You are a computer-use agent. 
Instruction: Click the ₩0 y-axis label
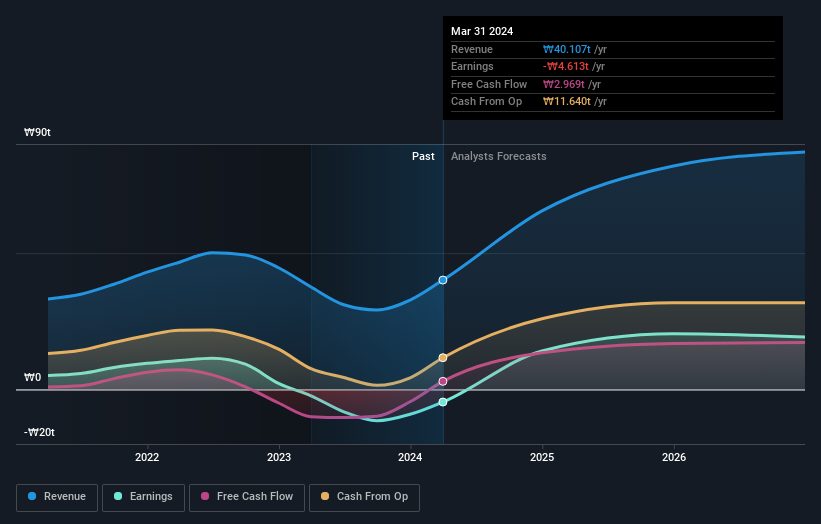click(x=32, y=377)
